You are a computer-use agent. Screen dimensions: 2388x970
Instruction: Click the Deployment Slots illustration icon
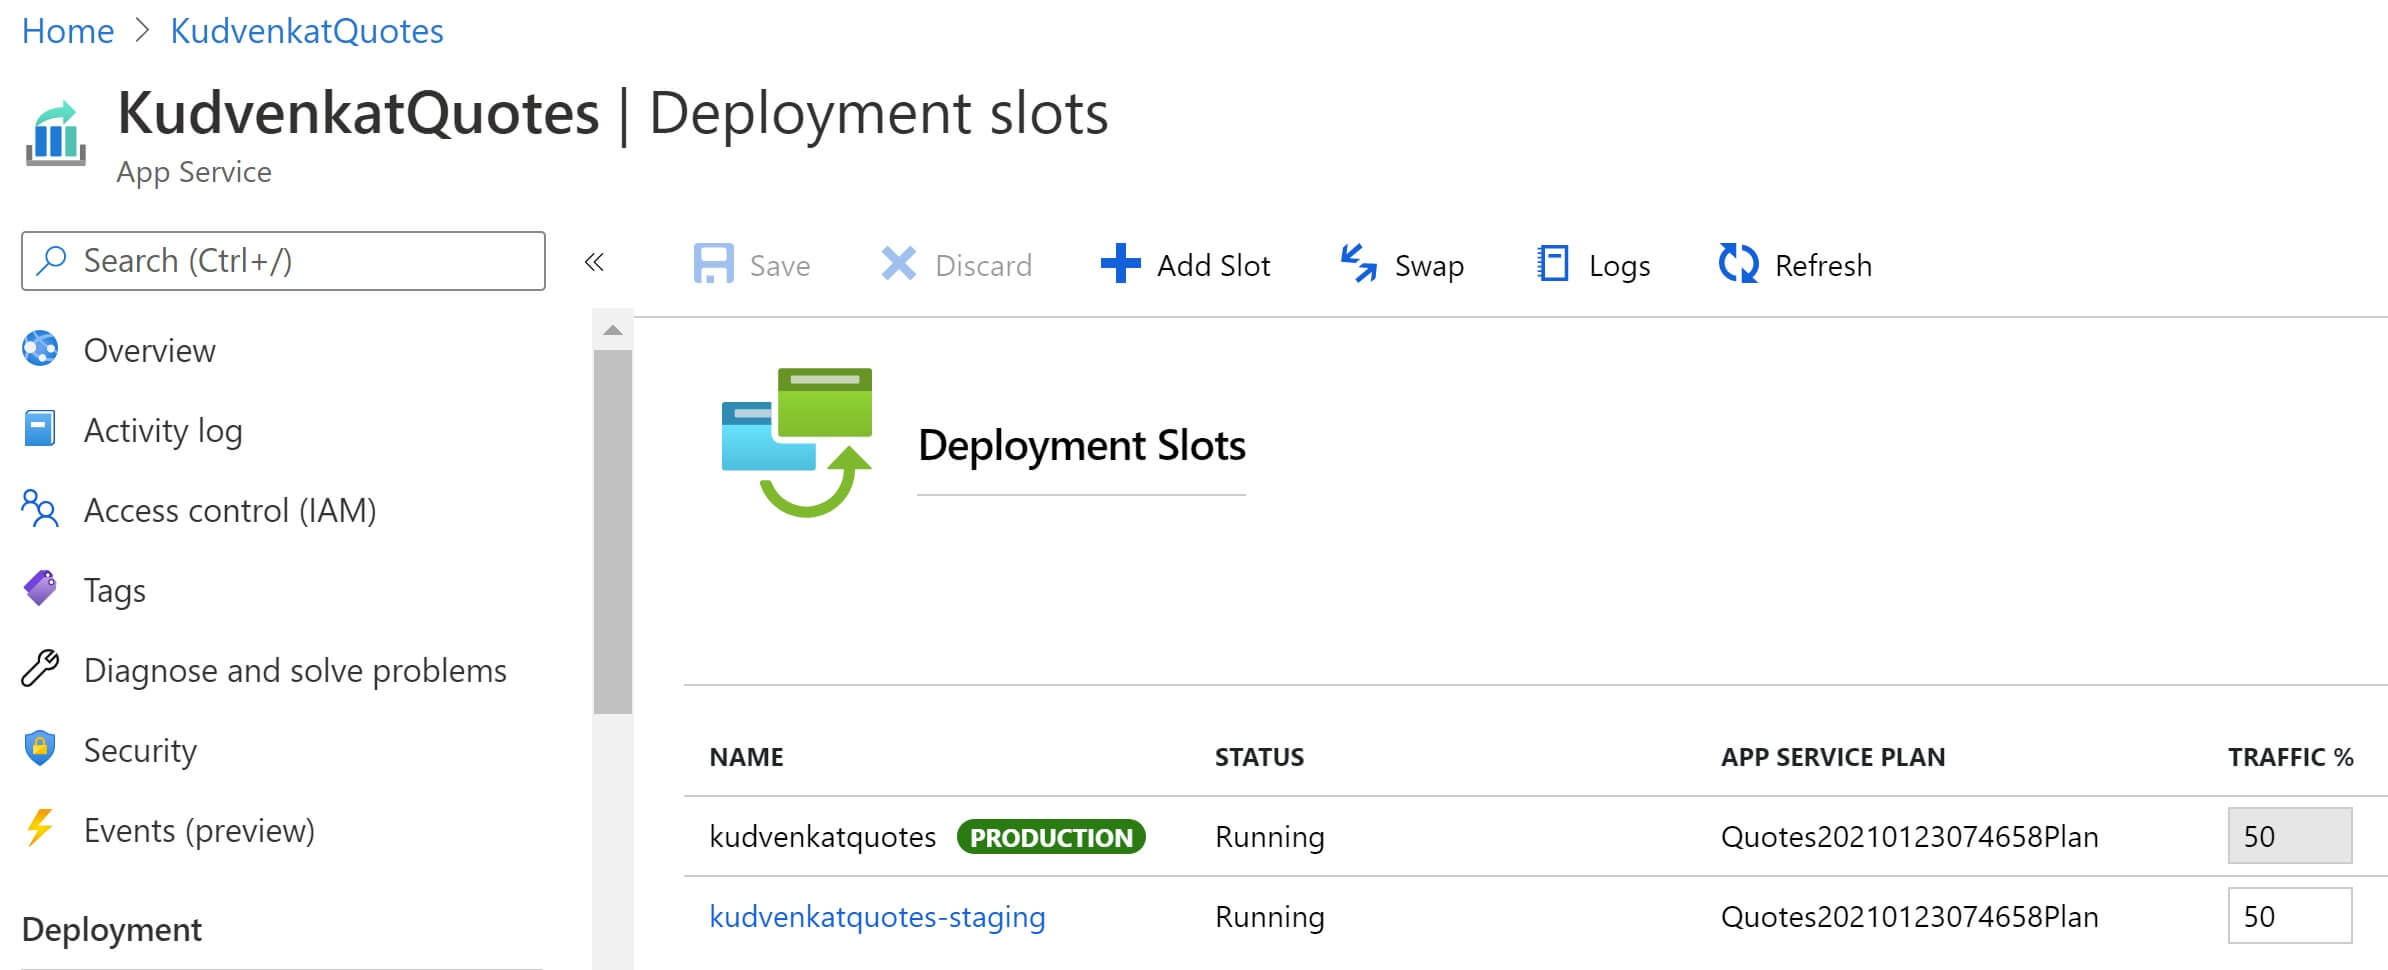click(797, 442)
